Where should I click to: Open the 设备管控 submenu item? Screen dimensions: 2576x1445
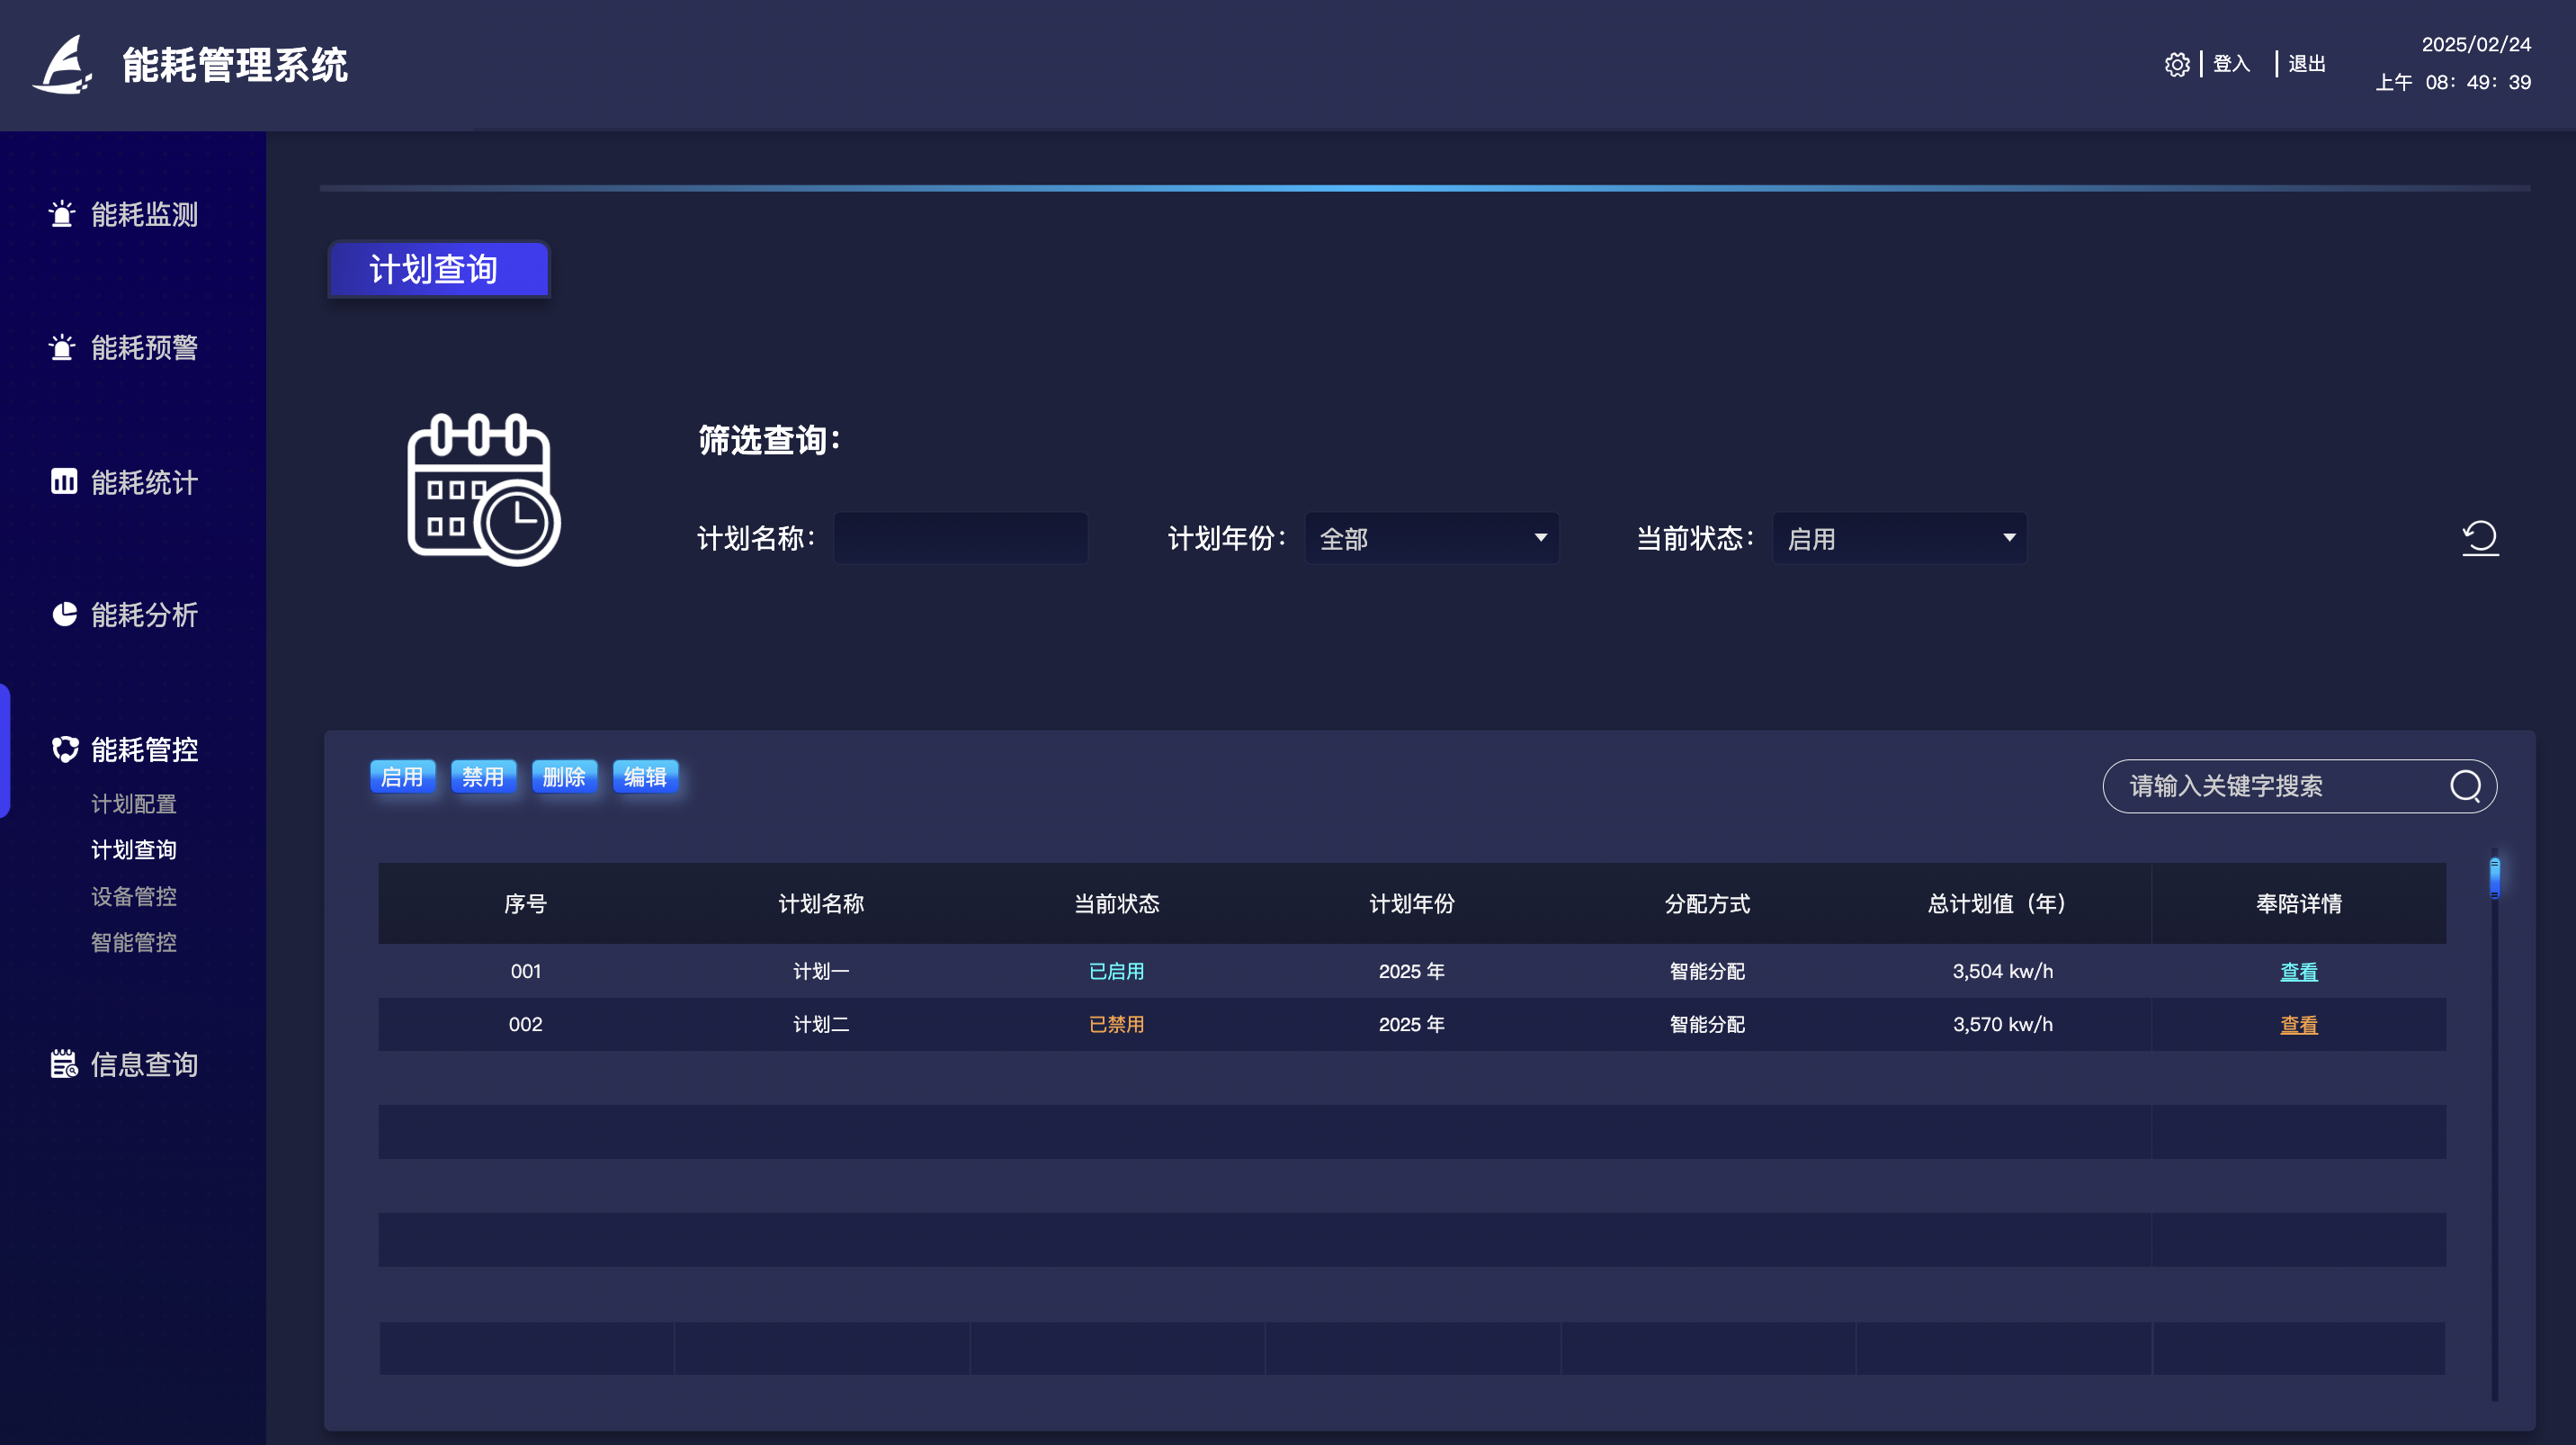coord(134,896)
